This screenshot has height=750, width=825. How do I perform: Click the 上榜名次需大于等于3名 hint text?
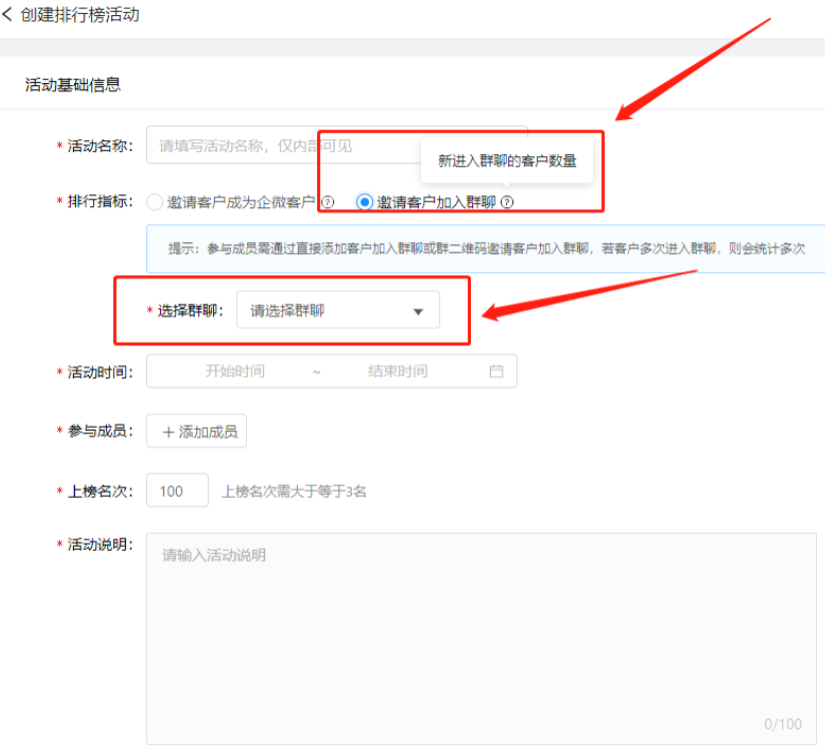coord(294,491)
